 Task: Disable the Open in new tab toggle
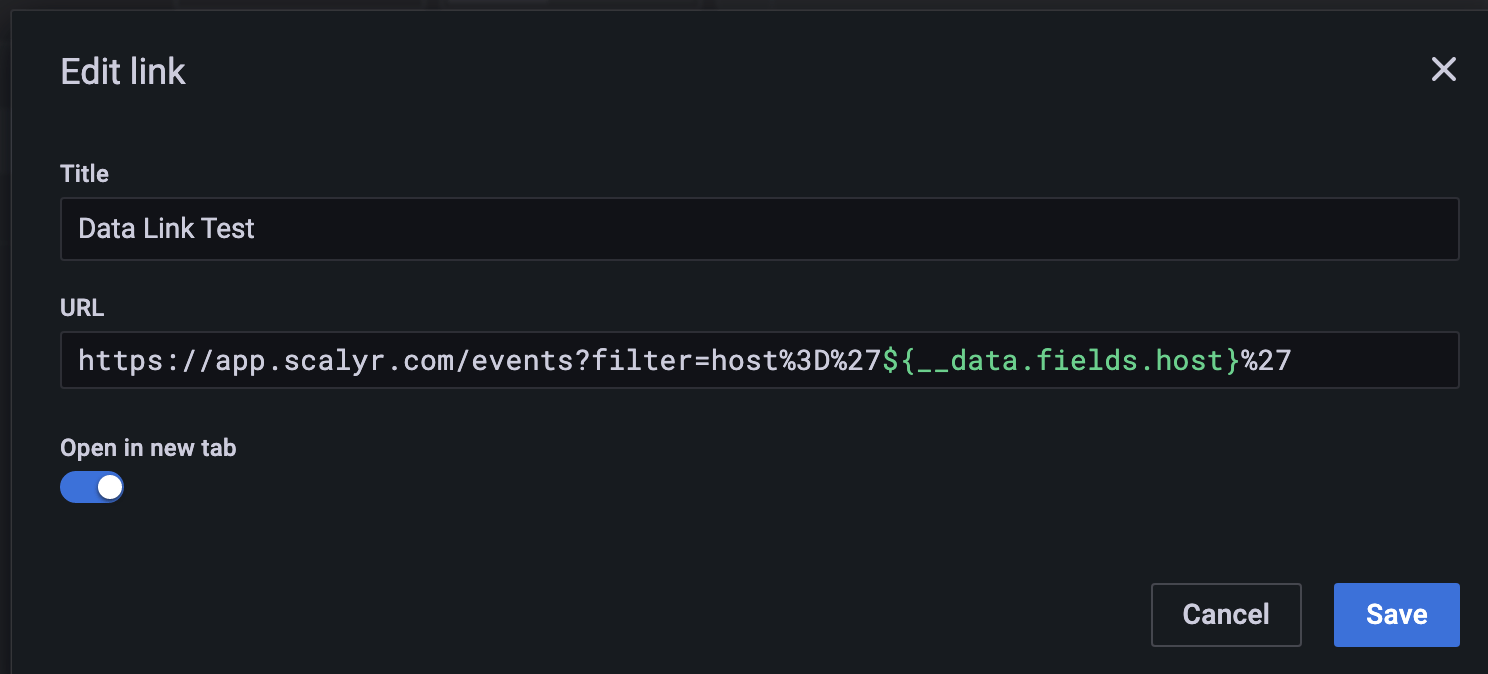coord(92,486)
